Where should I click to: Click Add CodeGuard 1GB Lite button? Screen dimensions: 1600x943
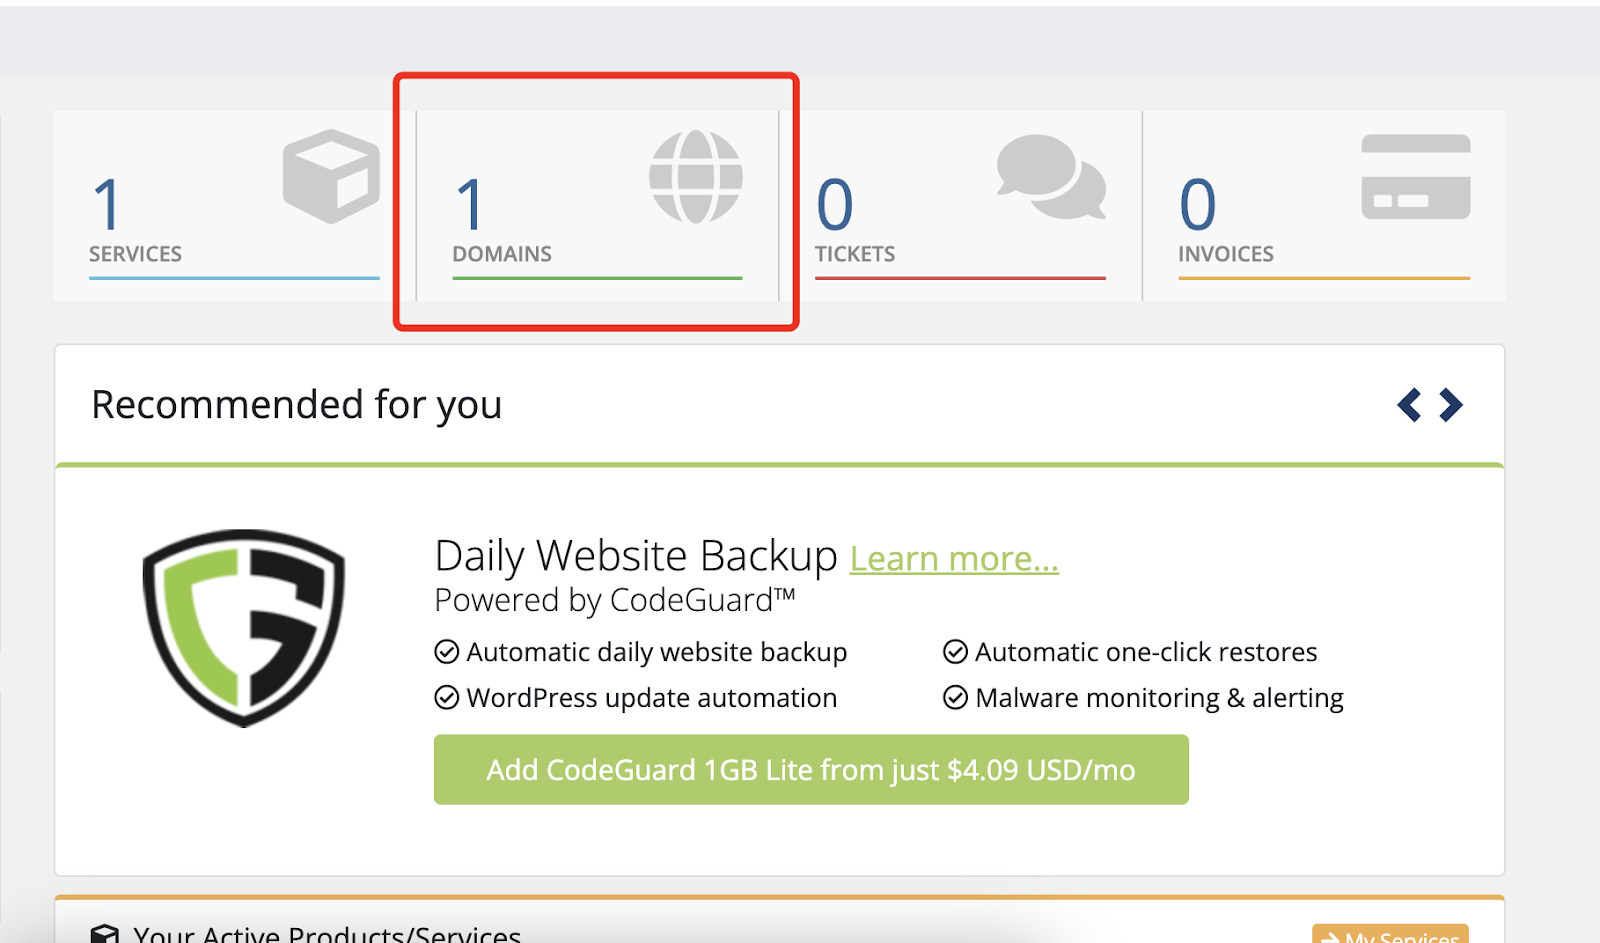point(811,770)
